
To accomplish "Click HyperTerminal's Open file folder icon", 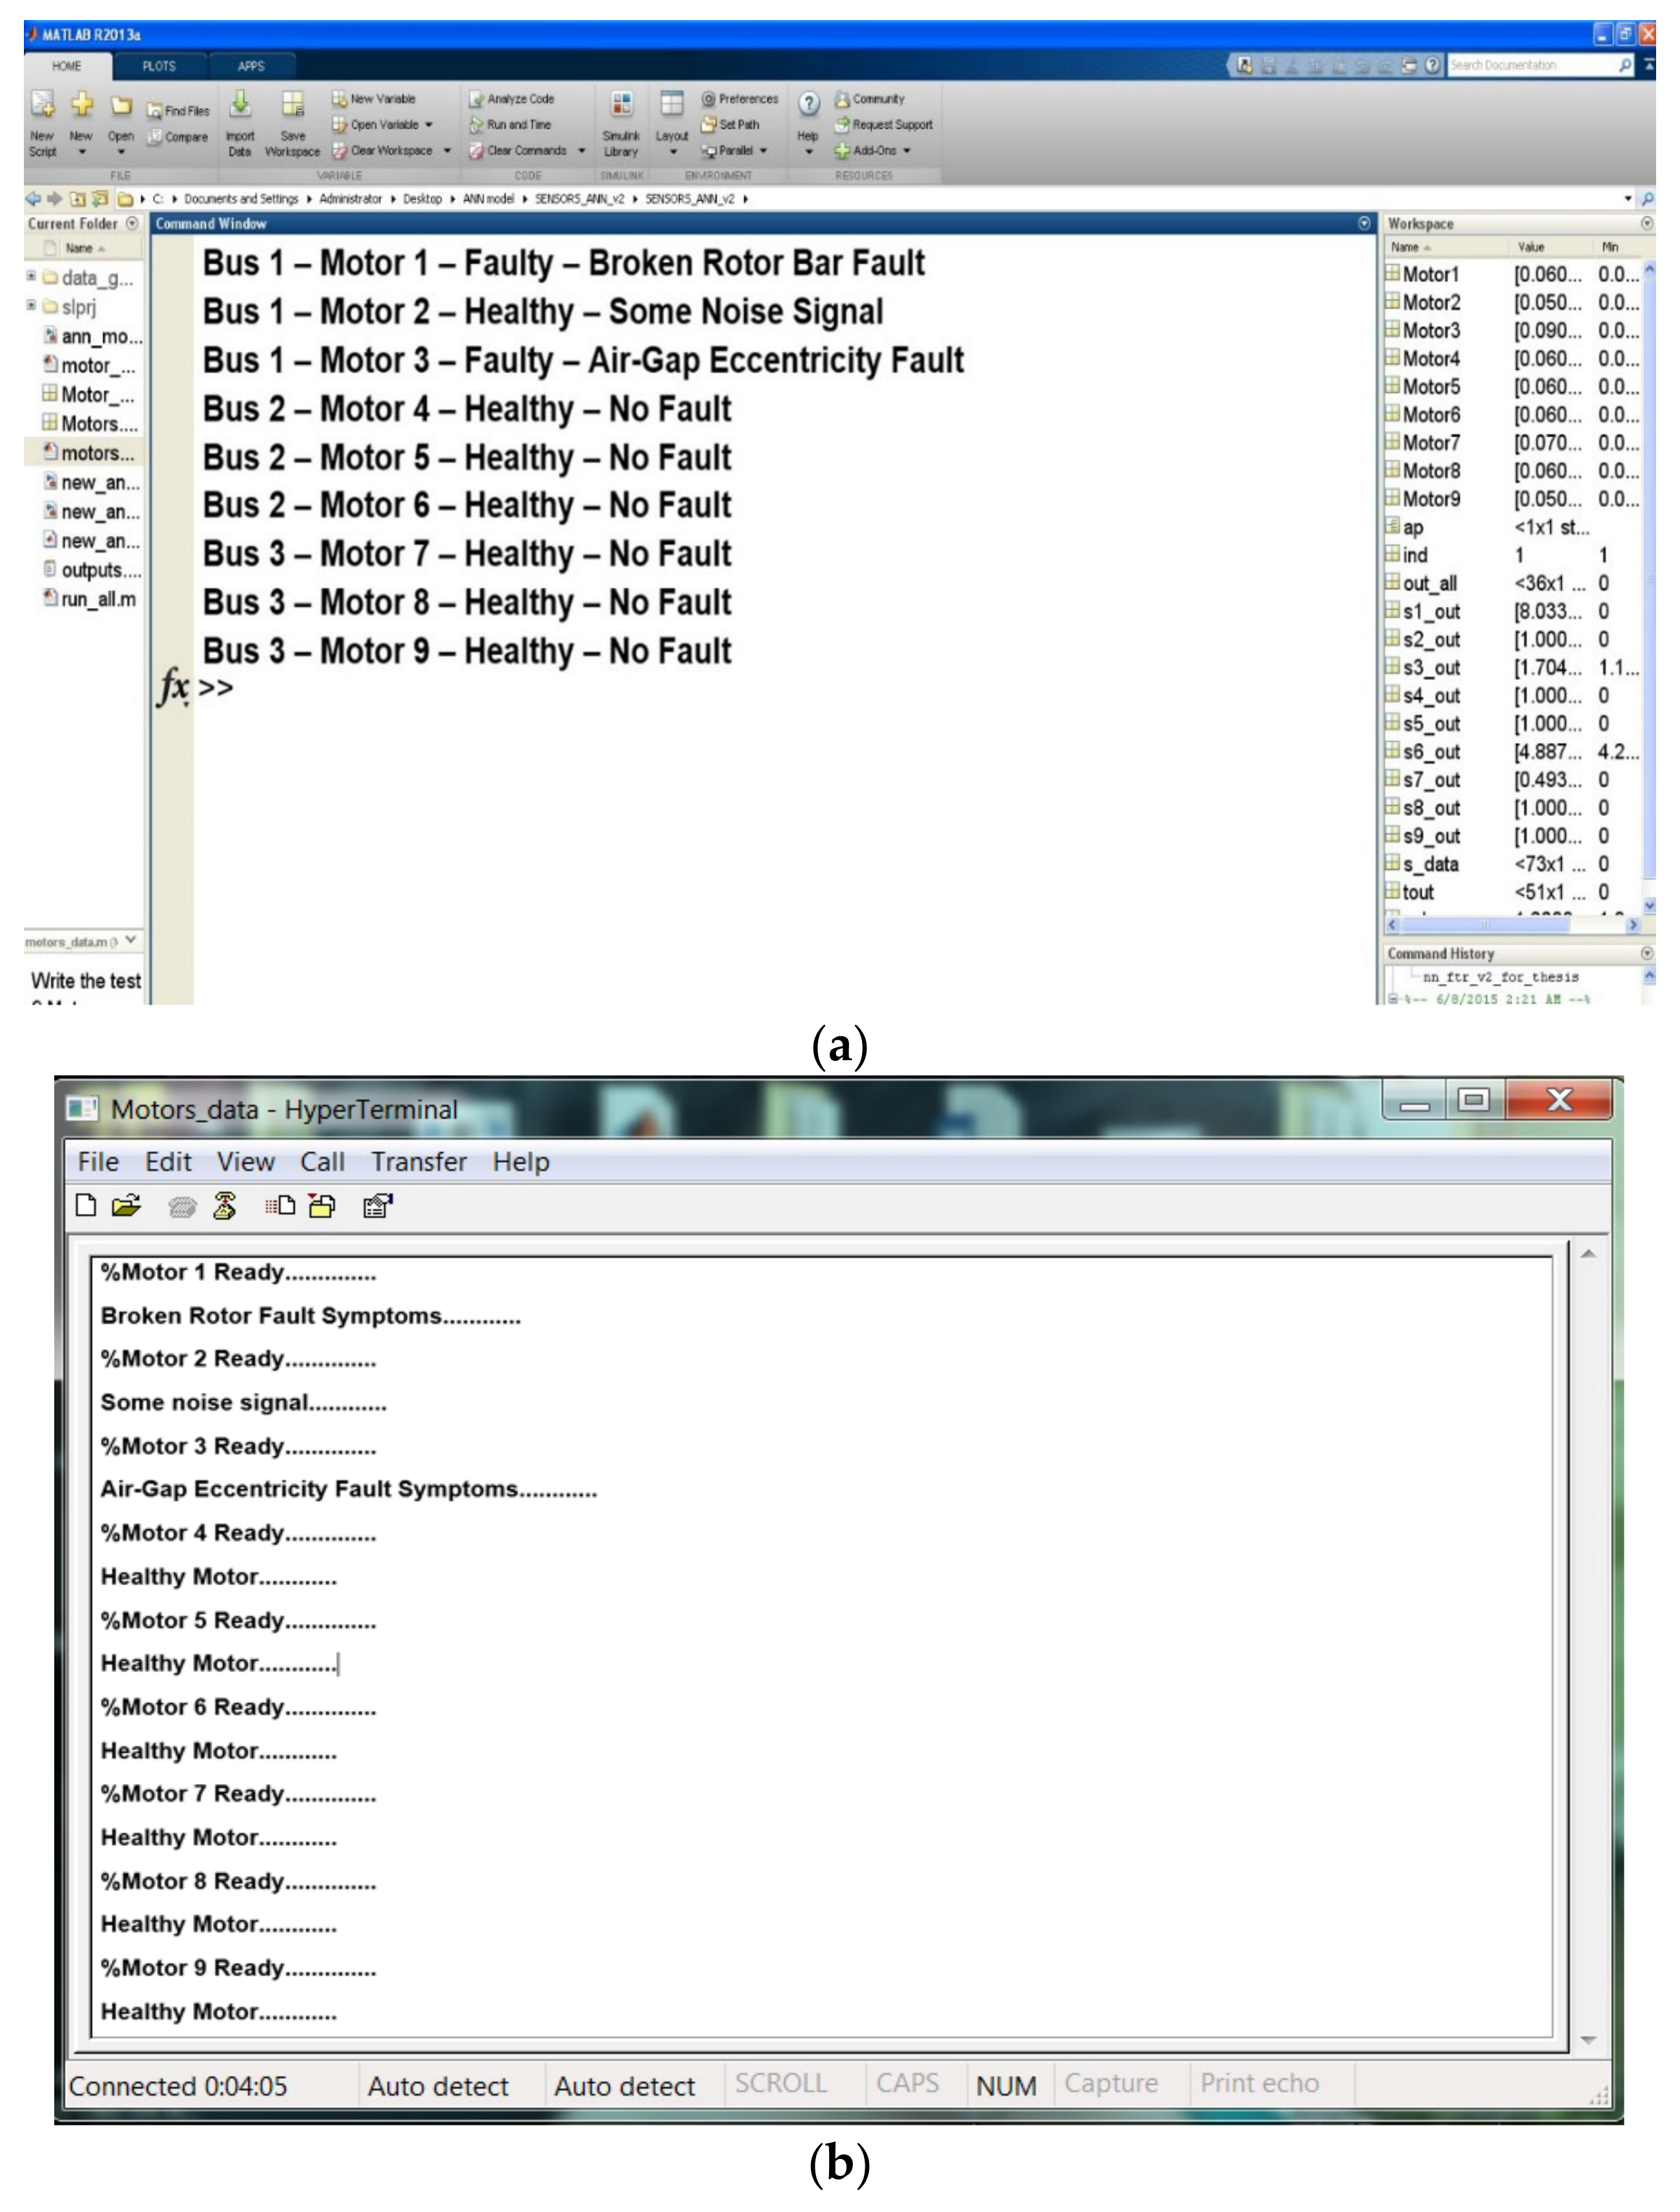I will coord(126,1206).
